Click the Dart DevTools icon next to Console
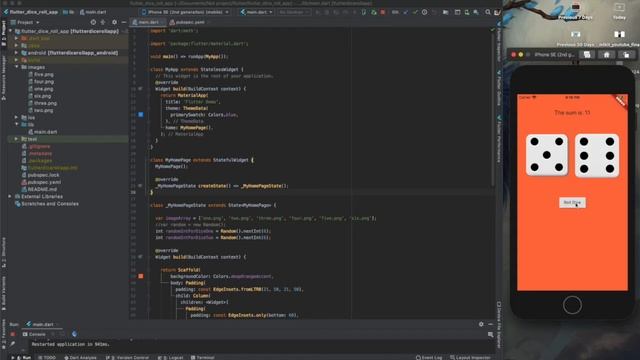The image size is (640, 360). coord(74,334)
